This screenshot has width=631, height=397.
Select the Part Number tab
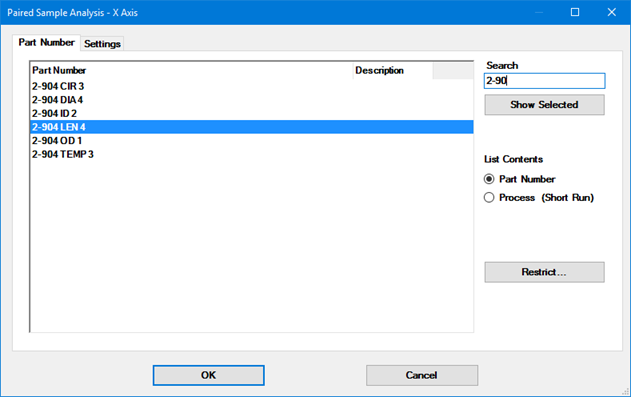(x=46, y=42)
